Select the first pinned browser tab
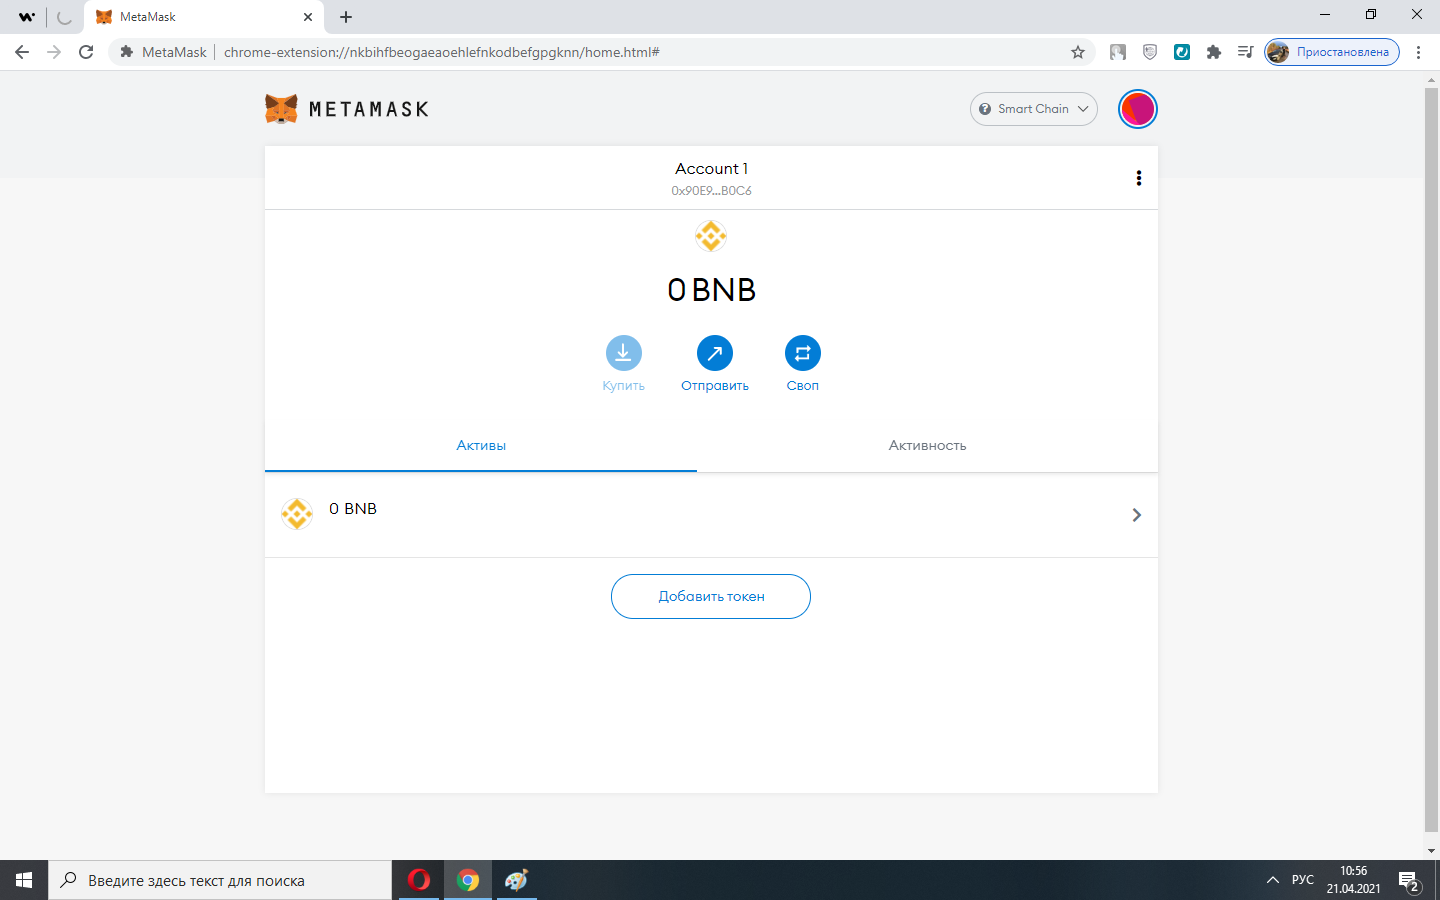 (27, 17)
